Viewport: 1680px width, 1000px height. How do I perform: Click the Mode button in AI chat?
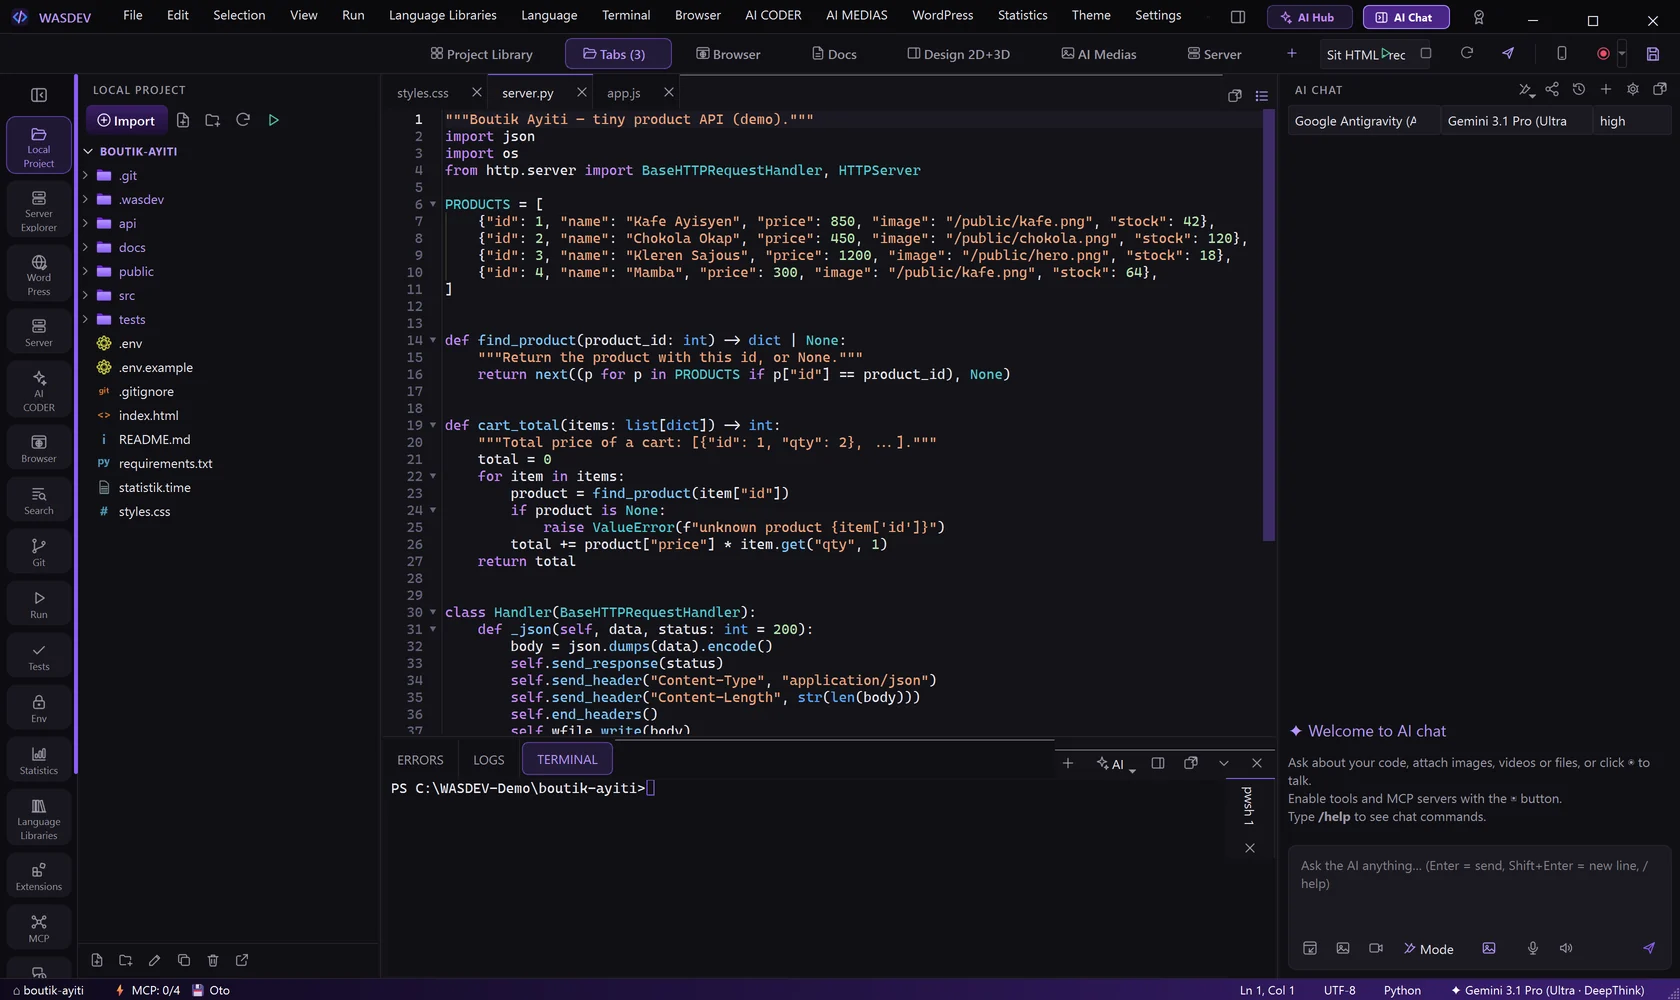pos(1429,948)
